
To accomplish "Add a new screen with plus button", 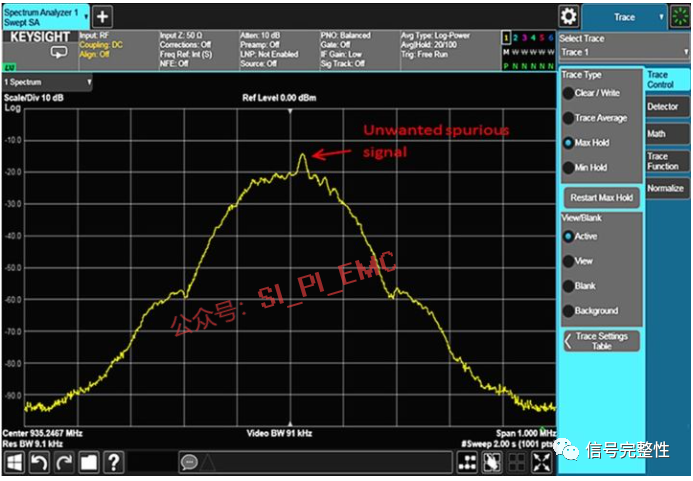I will pos(103,17).
